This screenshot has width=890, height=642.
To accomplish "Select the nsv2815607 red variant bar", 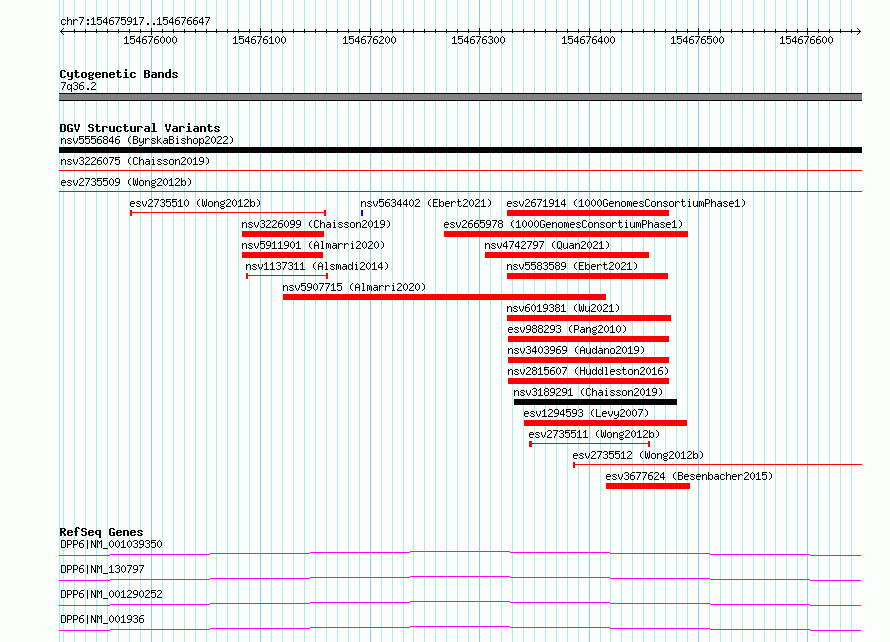I will (589, 381).
